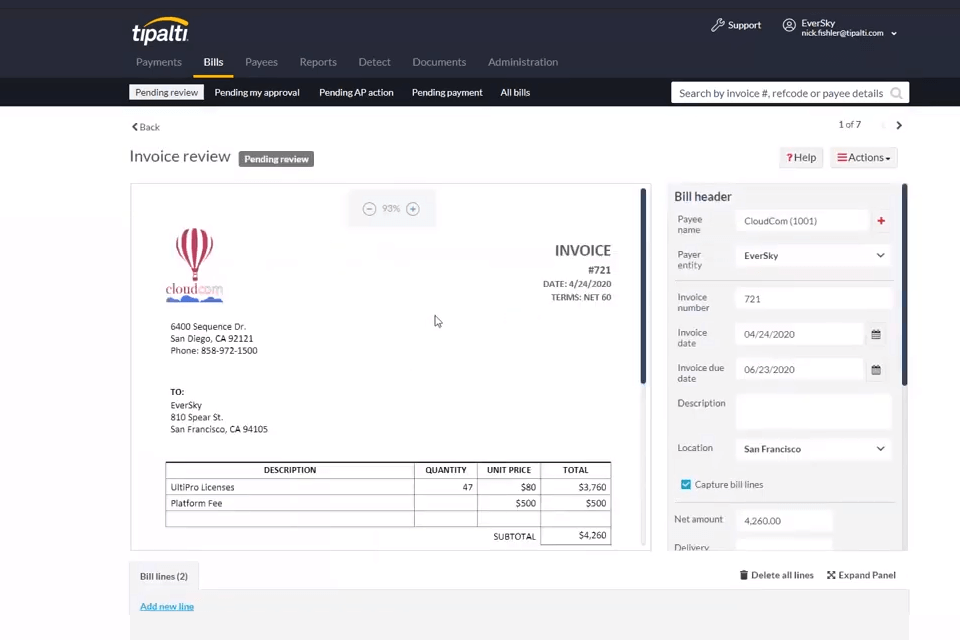Viewport: 960px width, 640px height.
Task: Open the Location dropdown
Action: point(880,449)
